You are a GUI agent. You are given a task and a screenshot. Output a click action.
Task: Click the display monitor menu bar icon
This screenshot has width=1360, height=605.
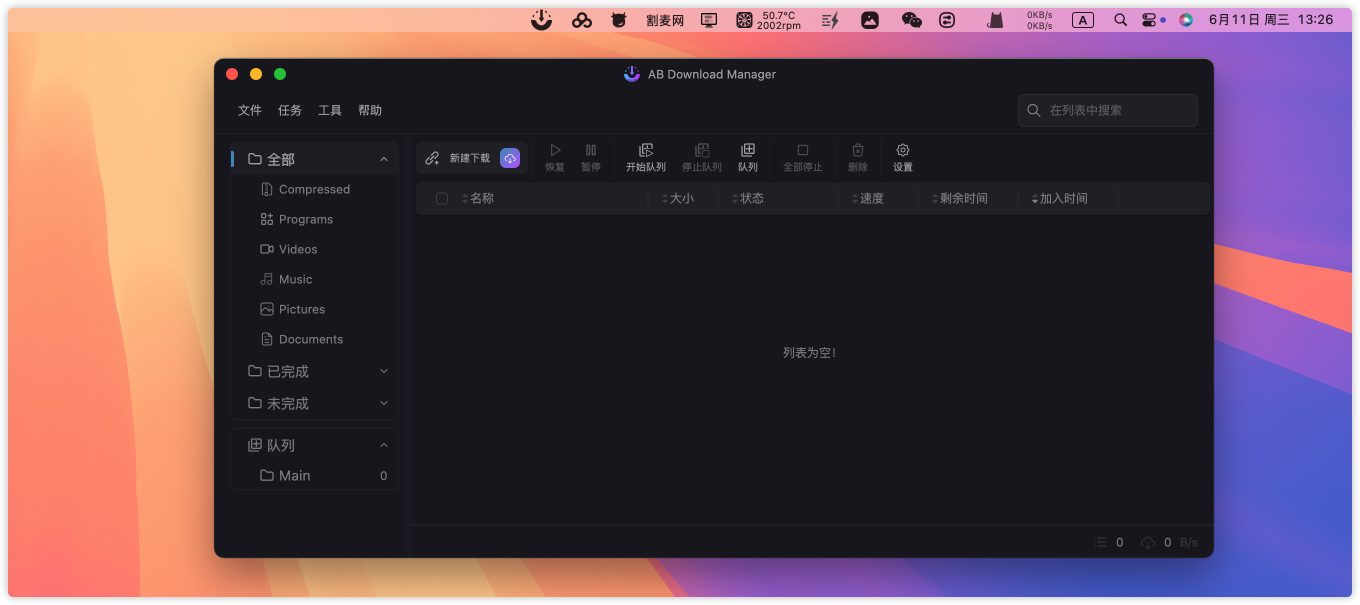pos(709,19)
